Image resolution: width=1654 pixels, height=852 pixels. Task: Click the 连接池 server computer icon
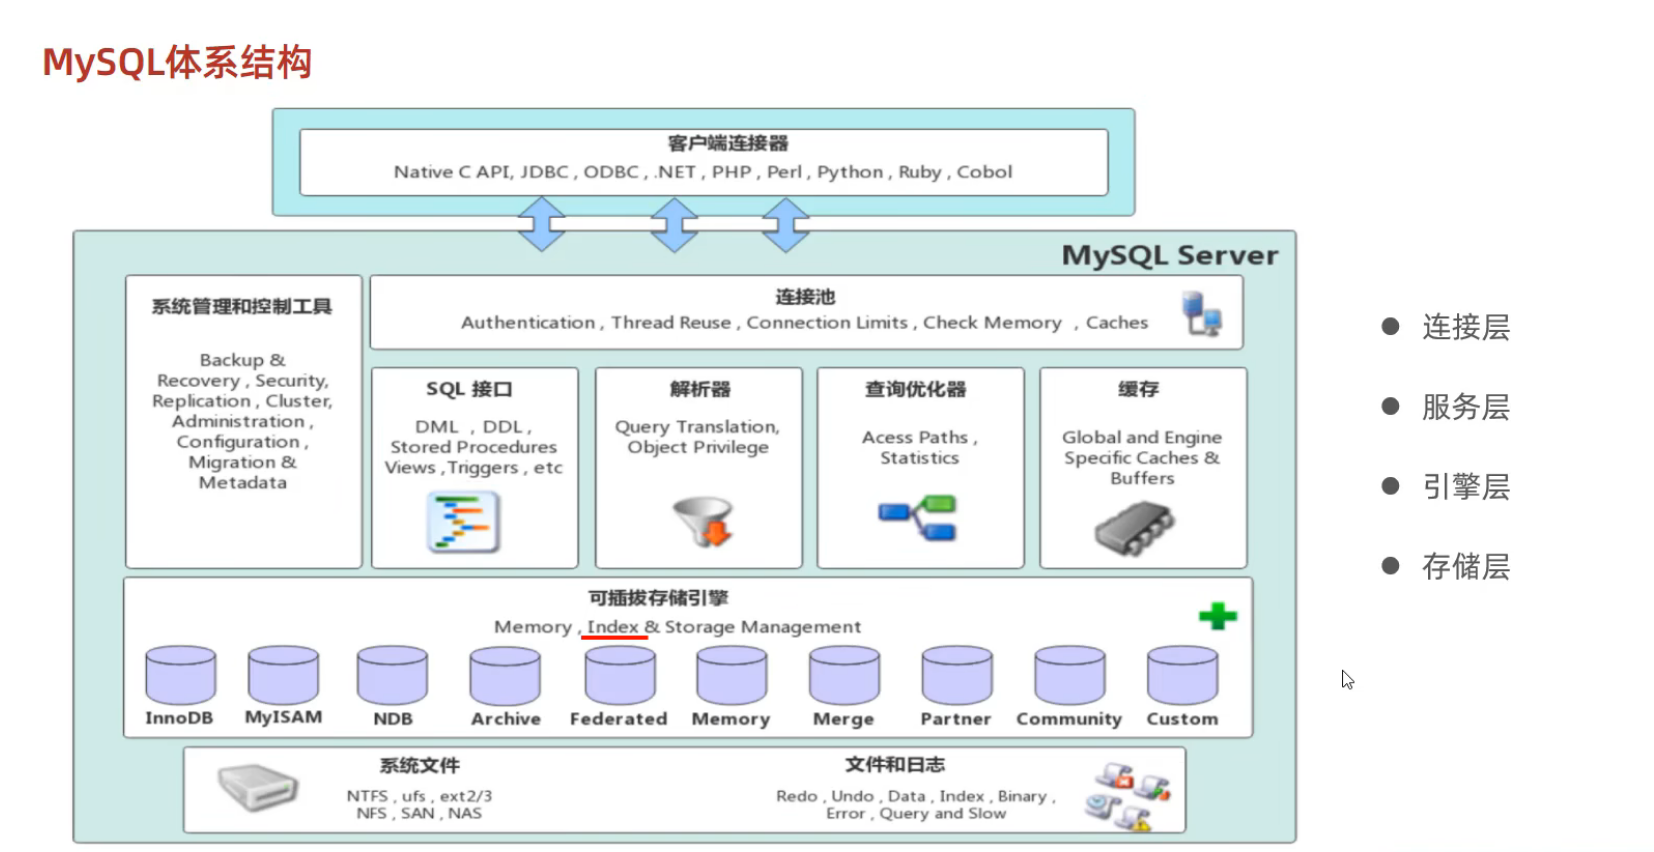pyautogui.click(x=1201, y=313)
